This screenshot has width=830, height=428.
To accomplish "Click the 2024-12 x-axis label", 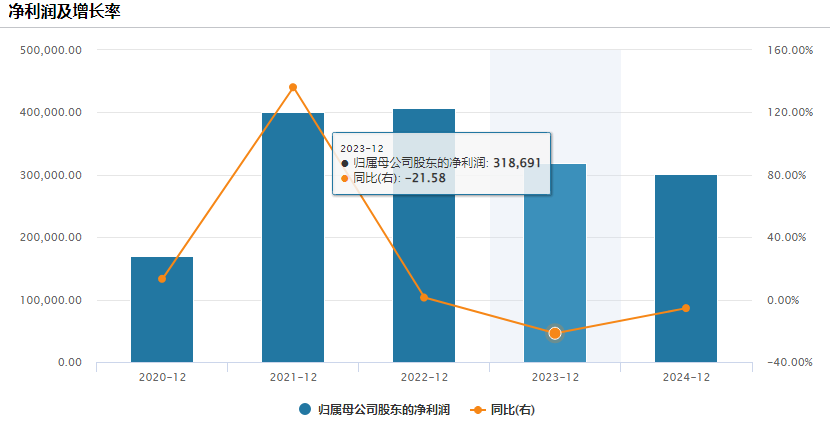I will click(x=686, y=377).
